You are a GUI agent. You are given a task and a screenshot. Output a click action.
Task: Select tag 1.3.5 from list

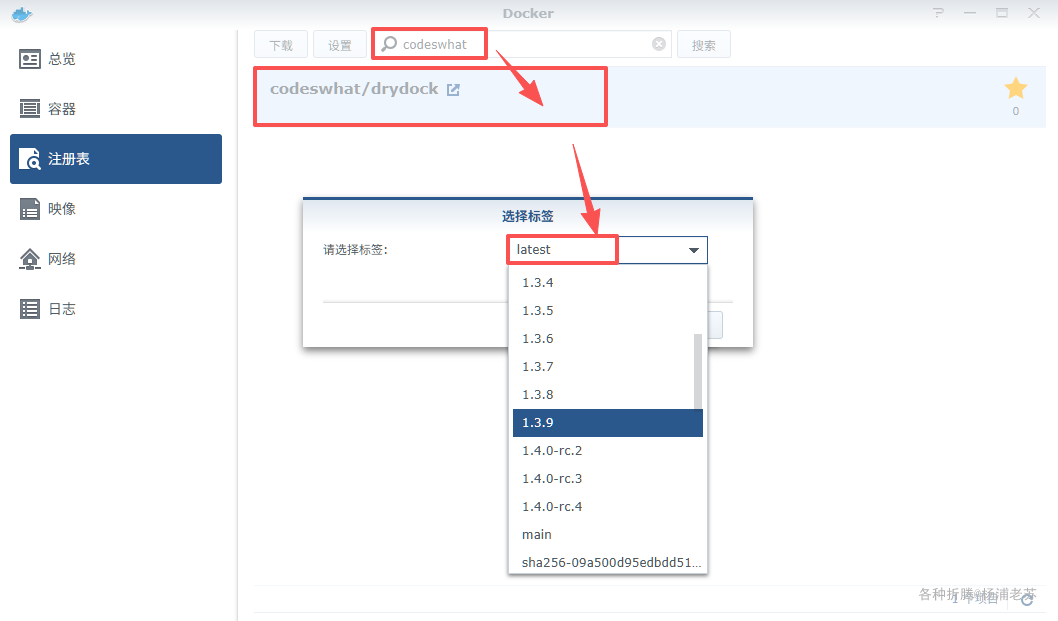tap(607, 310)
